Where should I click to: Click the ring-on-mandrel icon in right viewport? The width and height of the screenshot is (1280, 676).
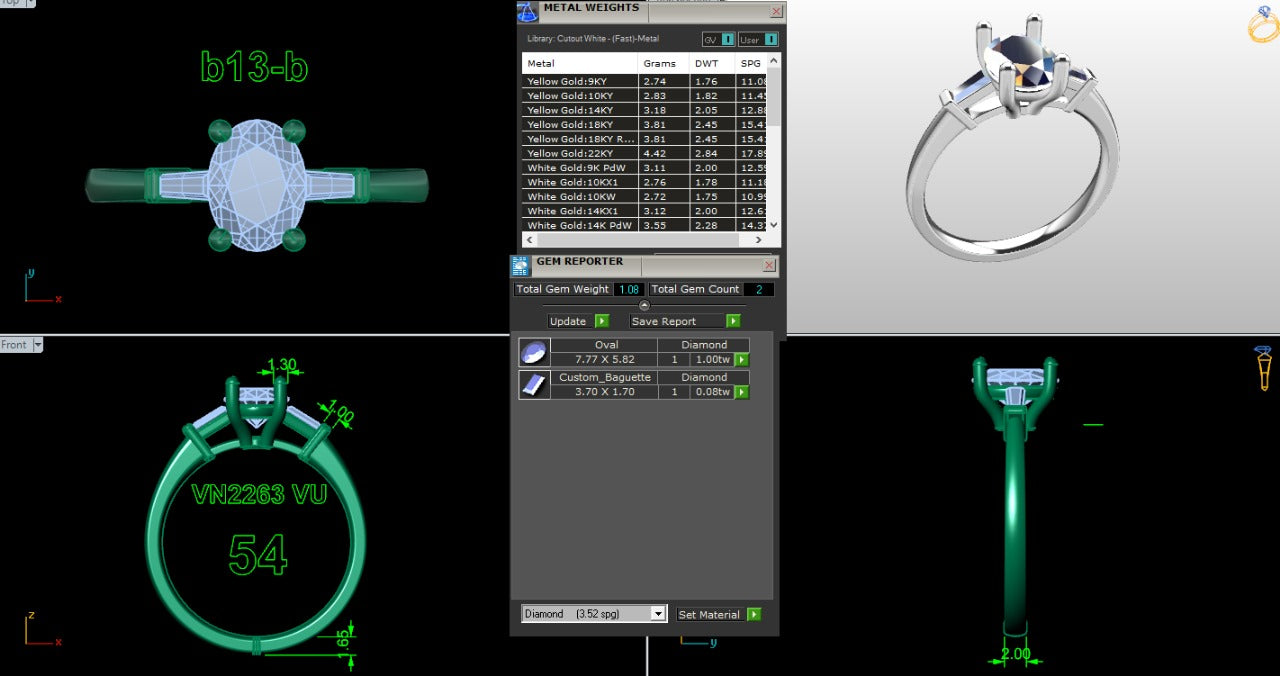pyautogui.click(x=1266, y=368)
